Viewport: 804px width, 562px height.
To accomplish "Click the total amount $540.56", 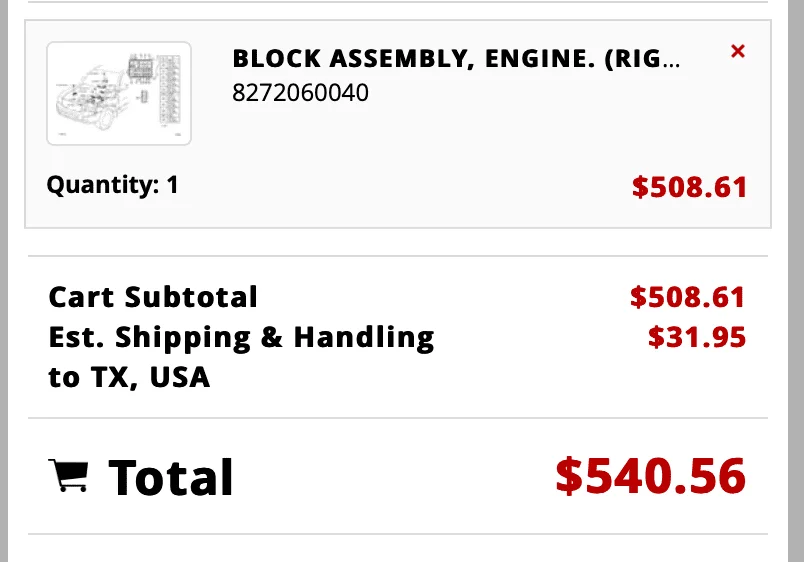I will [650, 476].
